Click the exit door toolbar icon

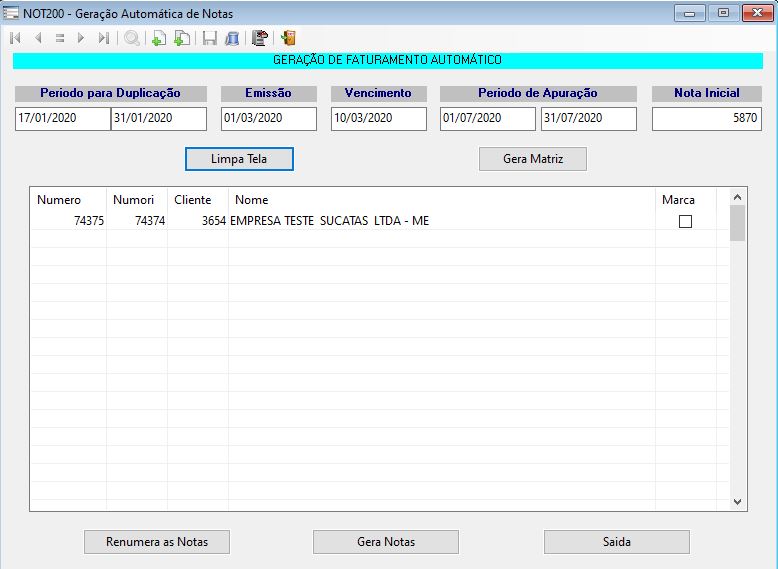pos(288,38)
